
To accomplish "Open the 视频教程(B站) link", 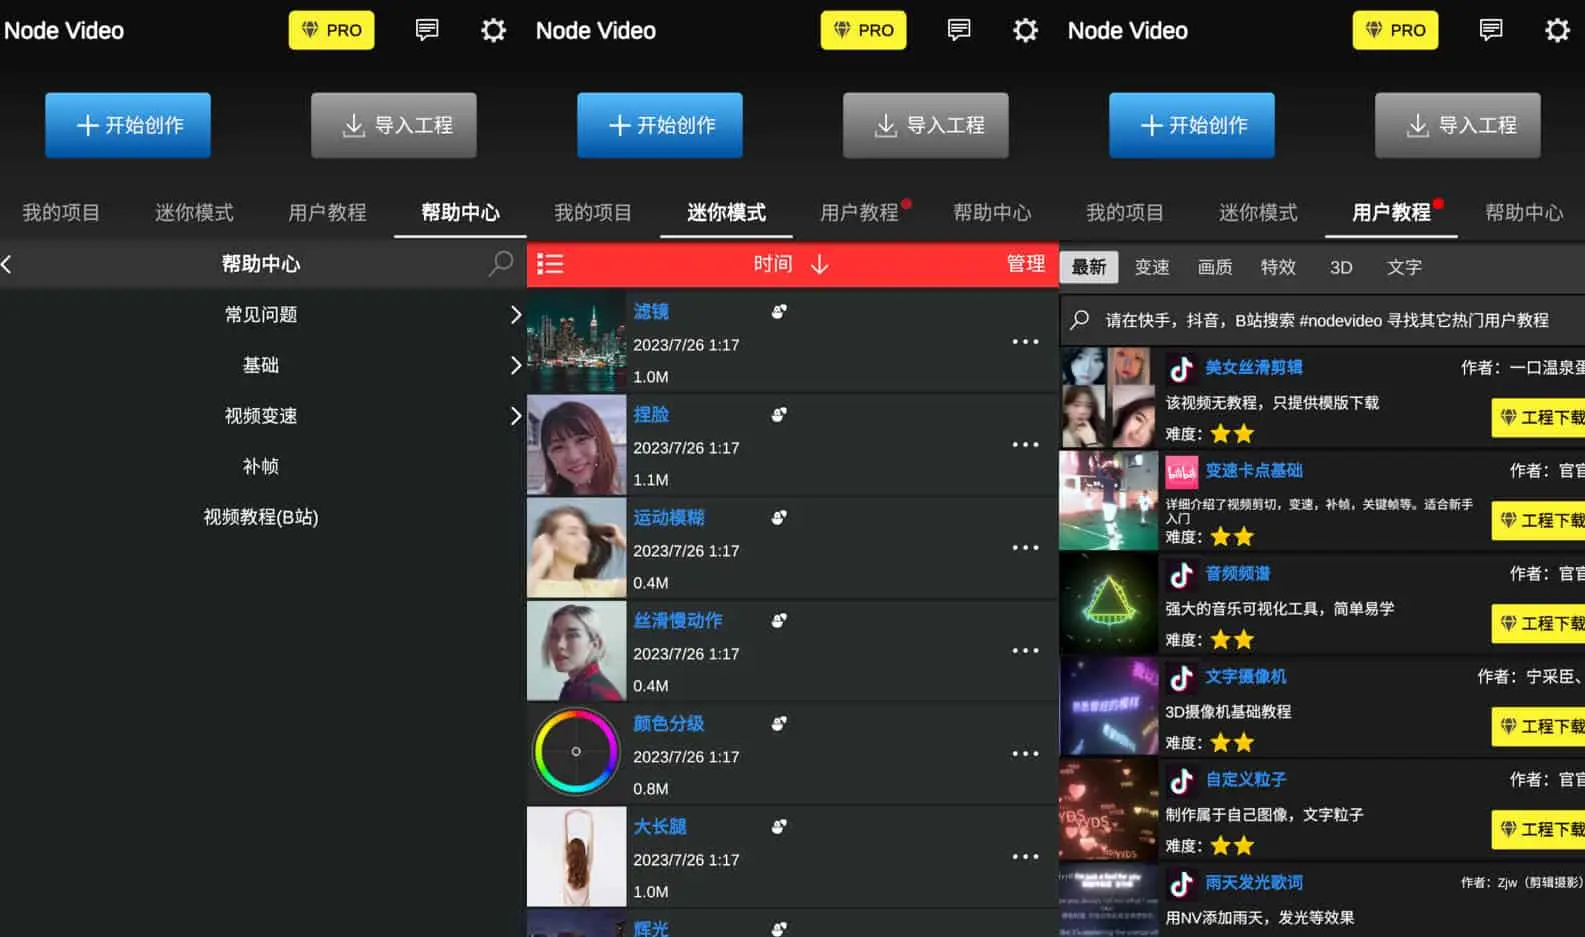I will coord(261,517).
